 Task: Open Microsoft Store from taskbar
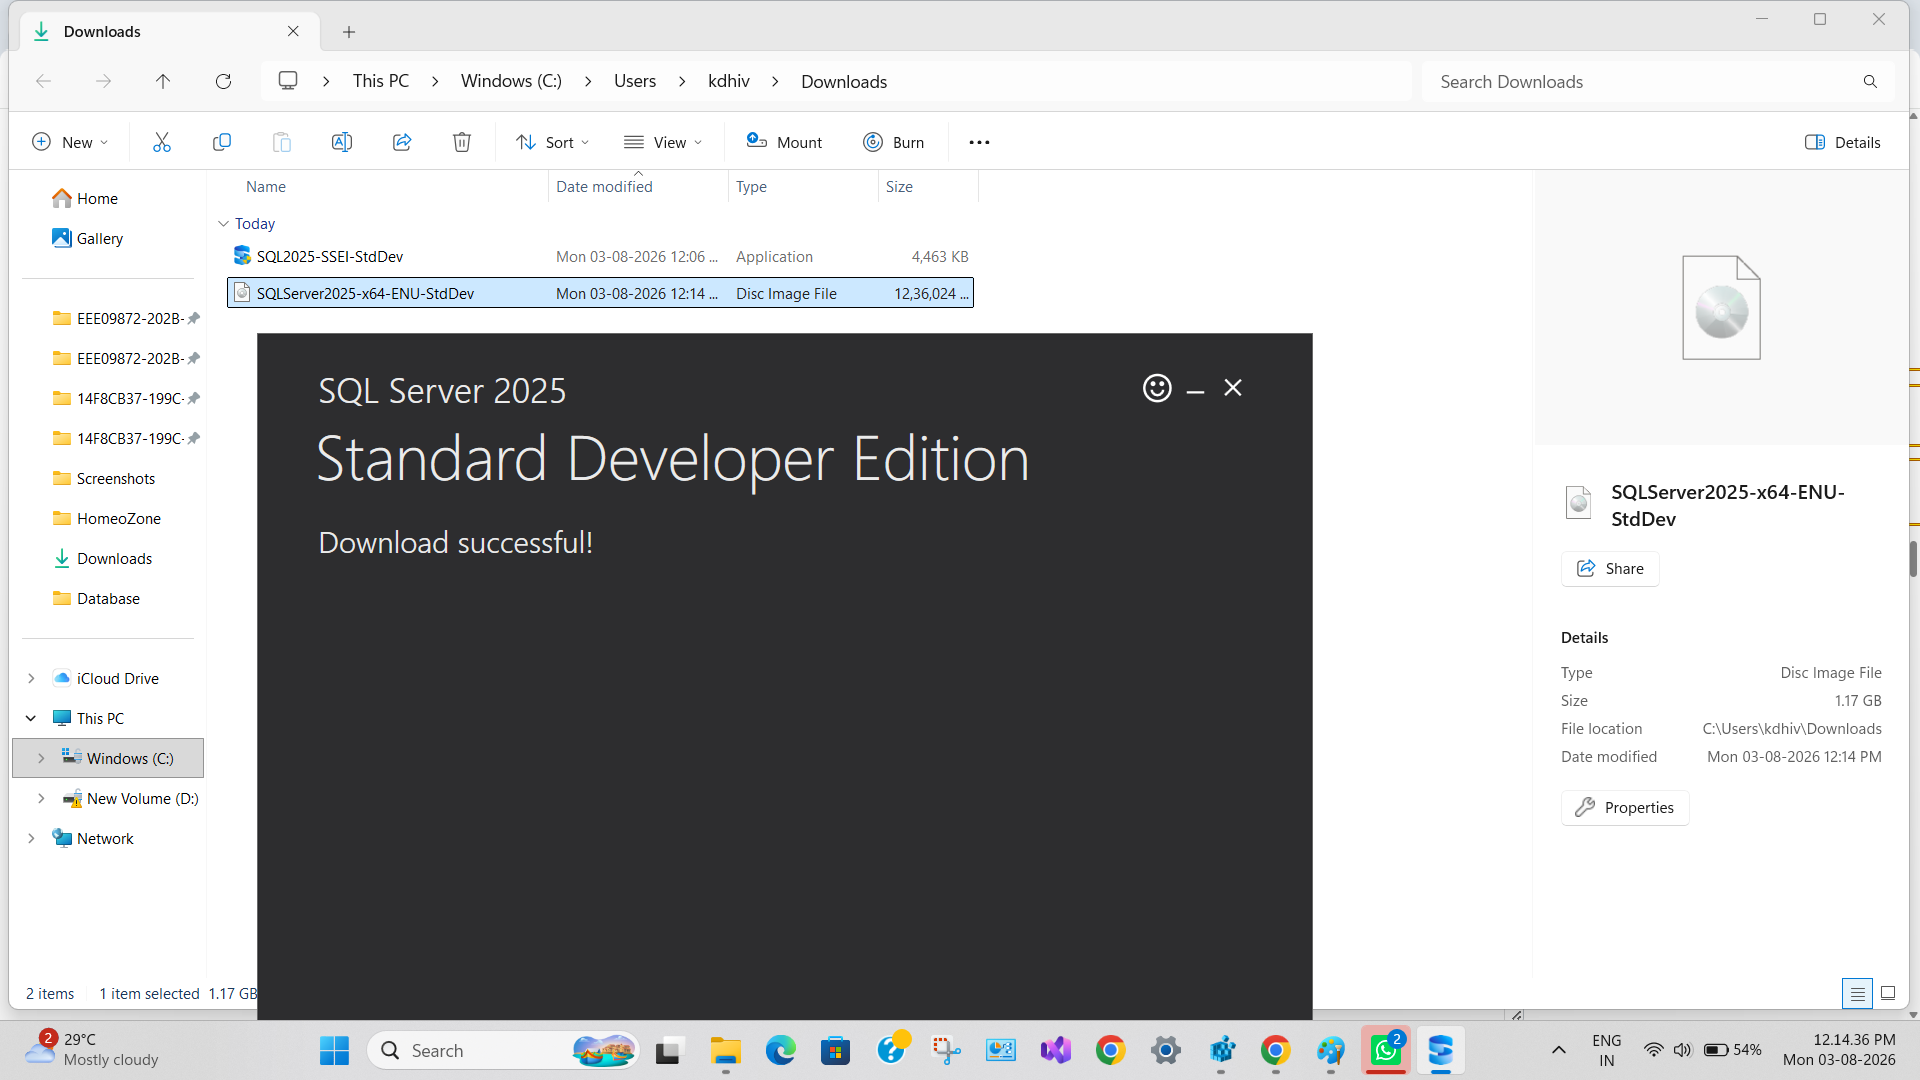coord(835,1051)
